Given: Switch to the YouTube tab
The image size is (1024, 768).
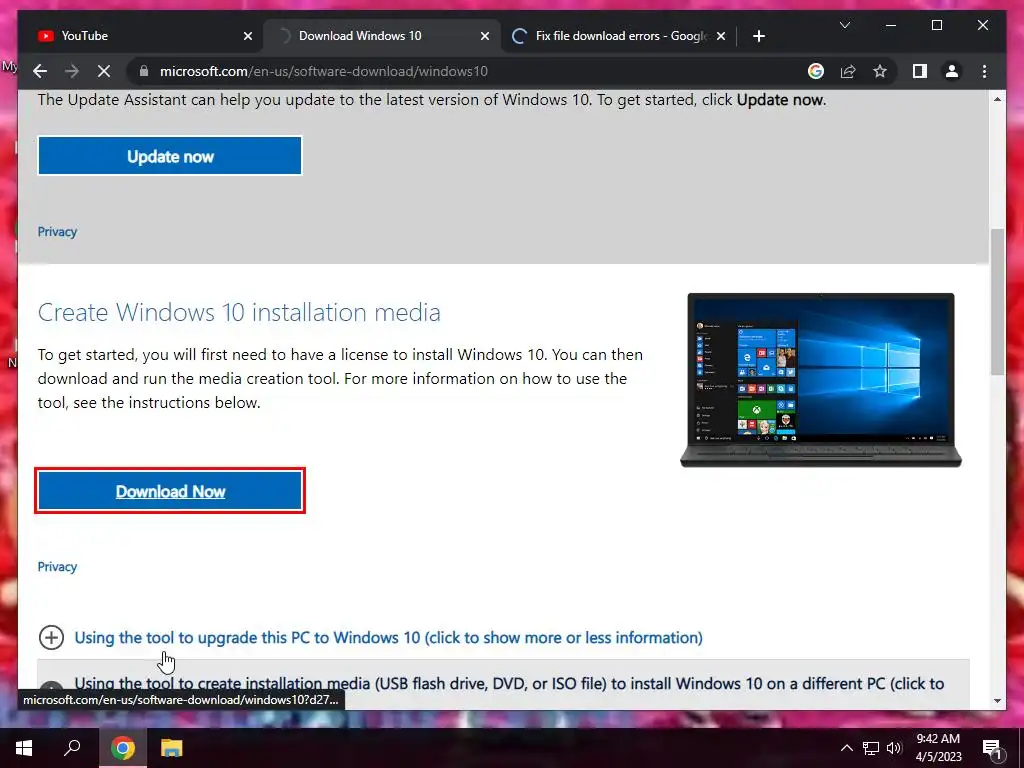Looking at the screenshot, I should tap(138, 36).
